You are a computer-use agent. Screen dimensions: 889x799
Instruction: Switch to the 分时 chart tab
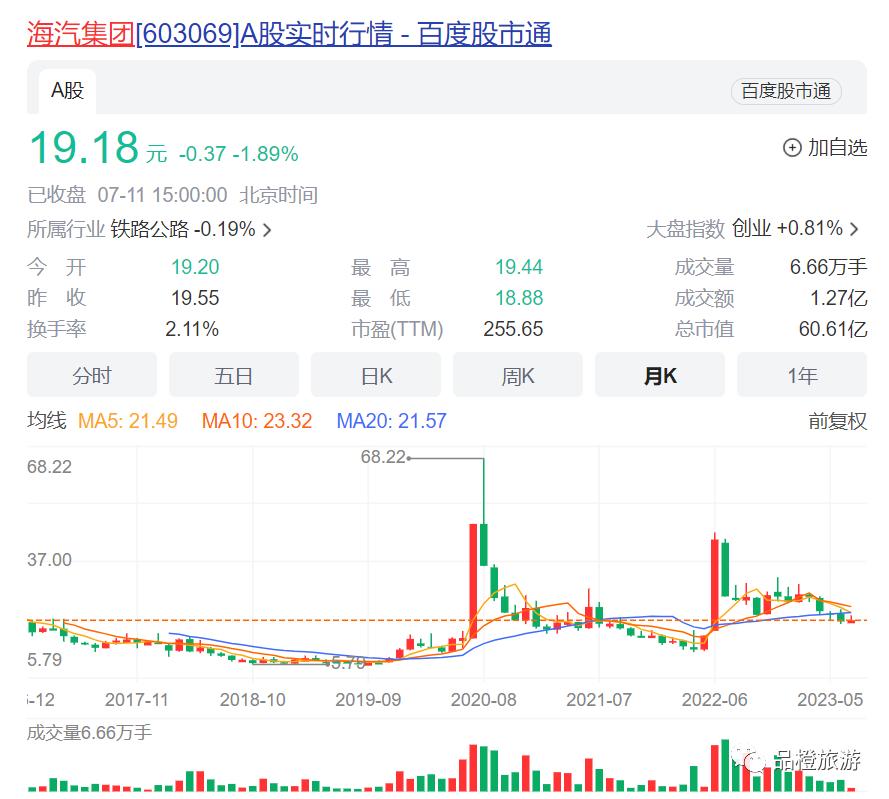pos(92,375)
